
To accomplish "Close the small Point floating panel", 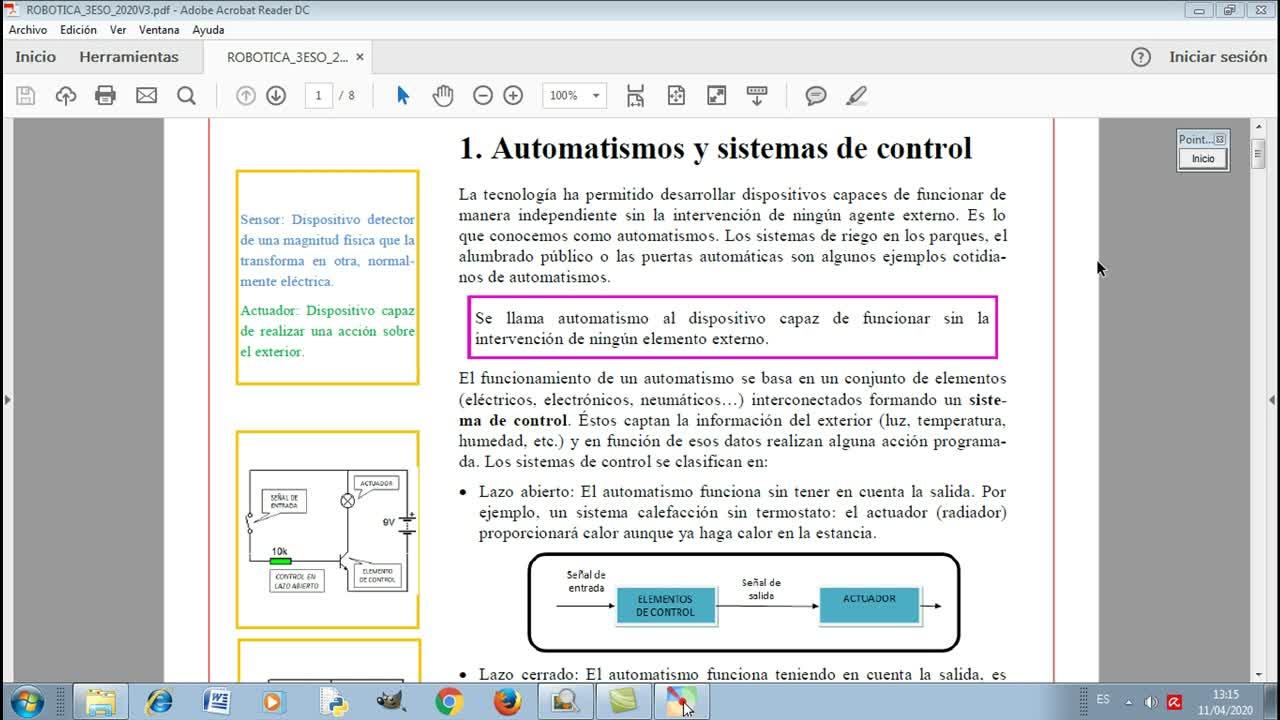I will [1220, 140].
